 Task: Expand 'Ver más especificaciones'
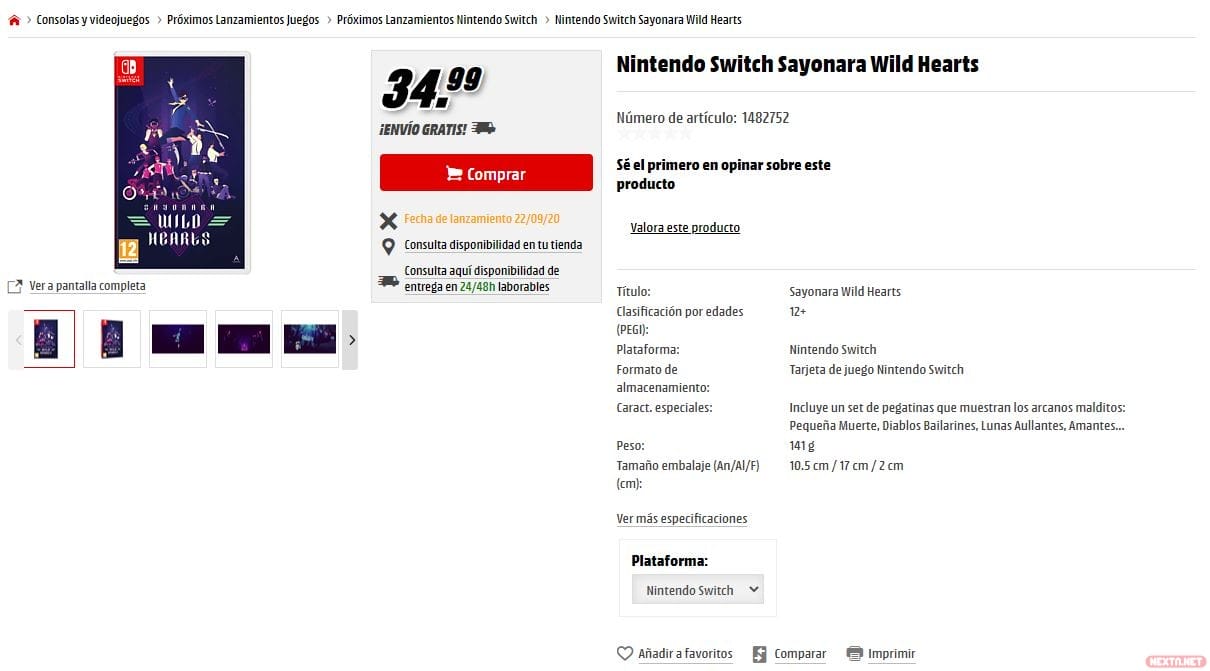tap(681, 519)
